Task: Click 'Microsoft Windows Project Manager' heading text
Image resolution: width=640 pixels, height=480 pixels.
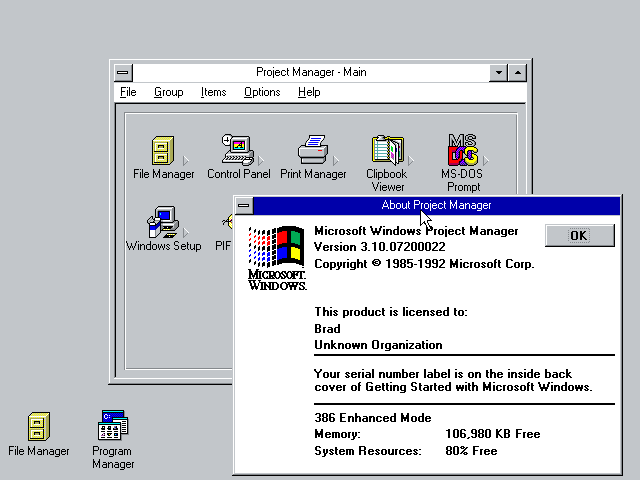Action: tap(416, 231)
